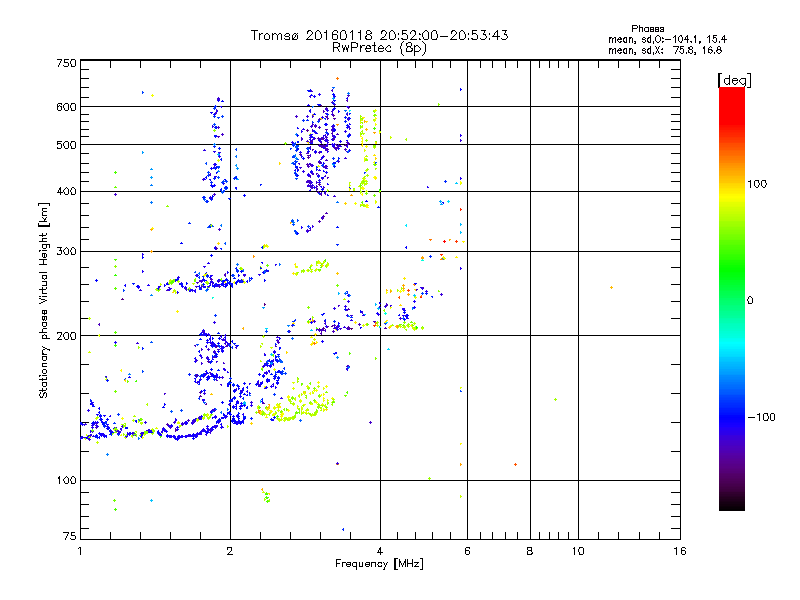
Task: Click the x-axis tick label '16'
Action: (680, 551)
